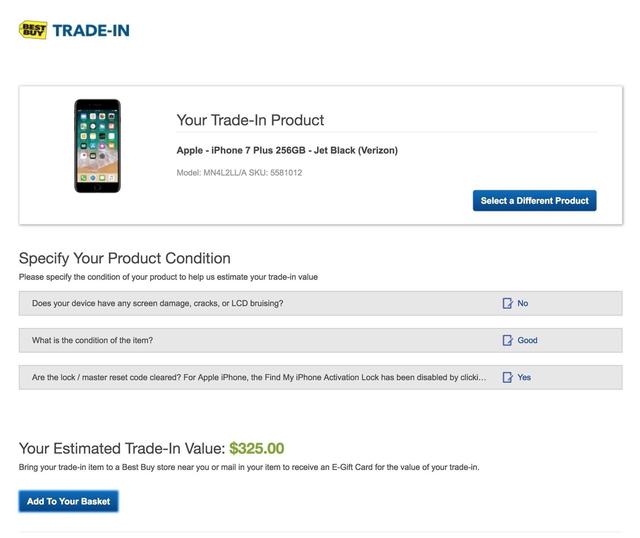
Task: Click the $325.00 estimated trade-in value
Action: [257, 449]
